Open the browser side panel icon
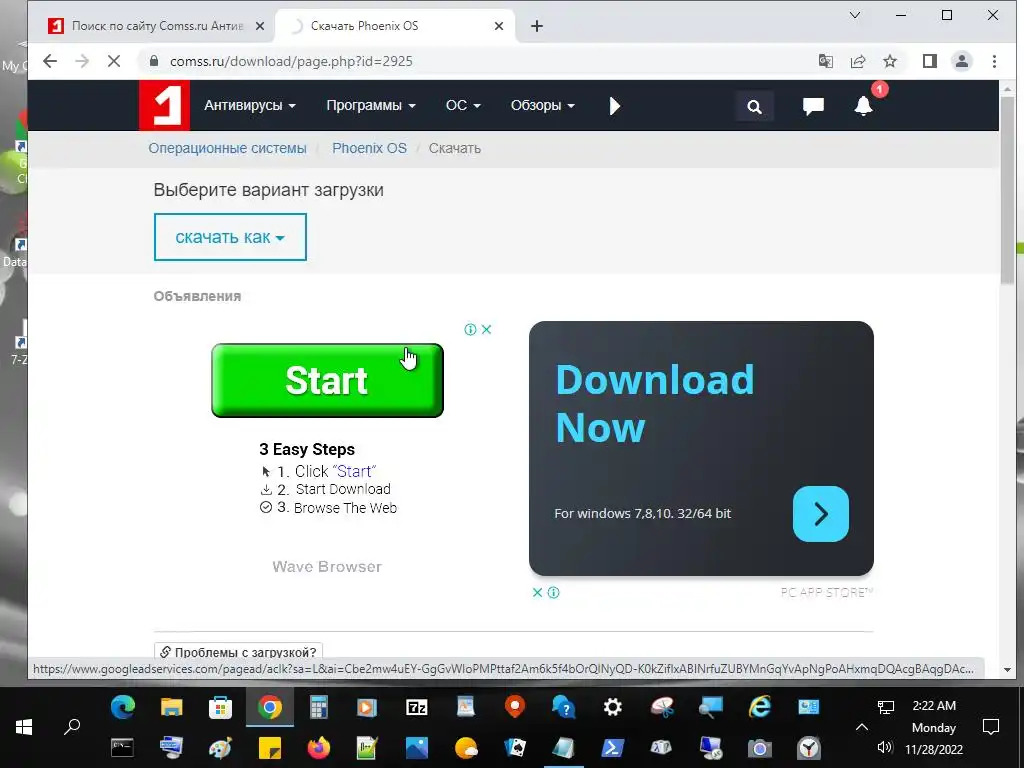Viewport: 1024px width, 768px height. pos(929,61)
